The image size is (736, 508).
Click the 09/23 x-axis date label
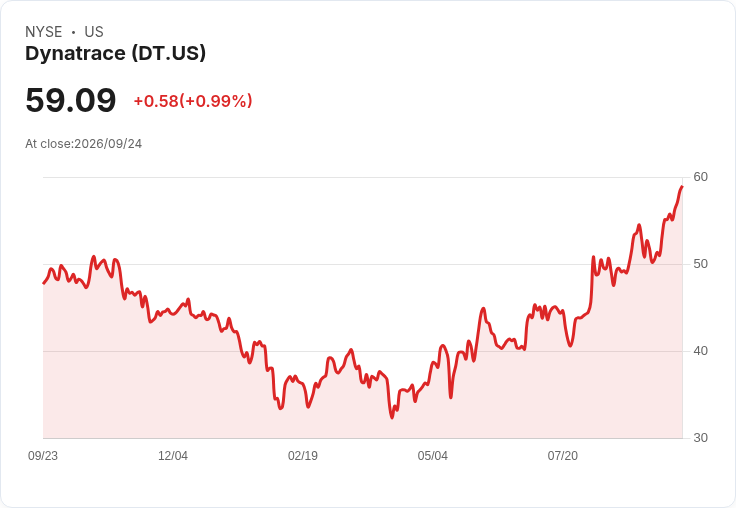tap(43, 455)
